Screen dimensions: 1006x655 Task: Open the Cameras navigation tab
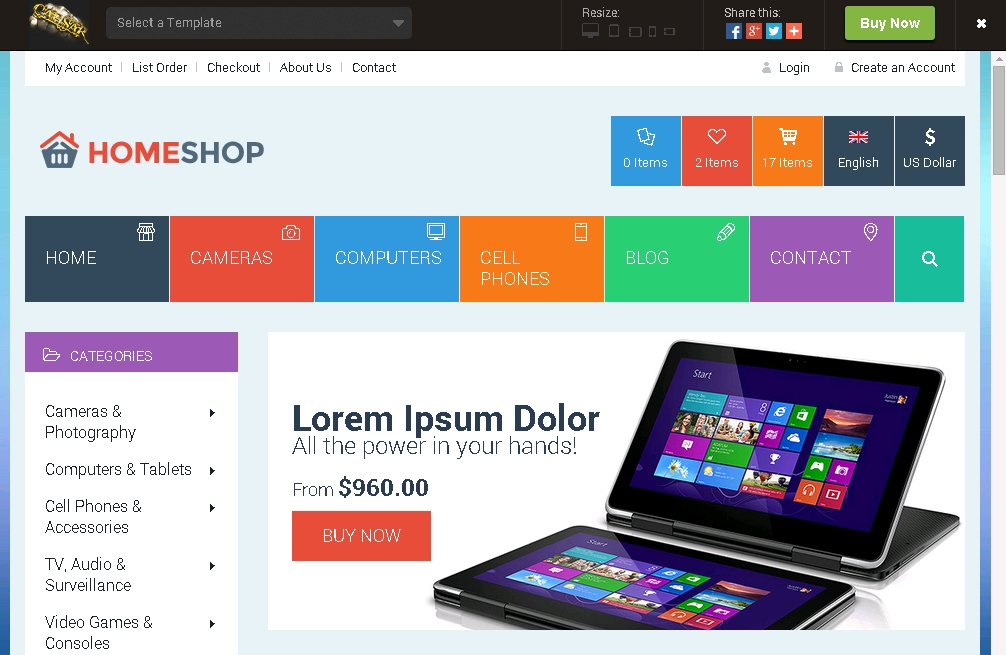(x=242, y=259)
